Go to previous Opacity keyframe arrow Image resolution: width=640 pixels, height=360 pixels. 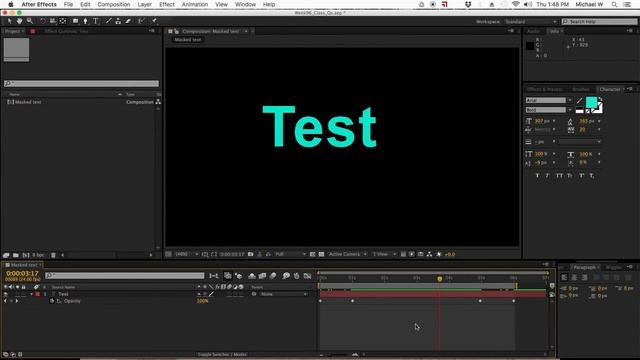click(x=5, y=301)
